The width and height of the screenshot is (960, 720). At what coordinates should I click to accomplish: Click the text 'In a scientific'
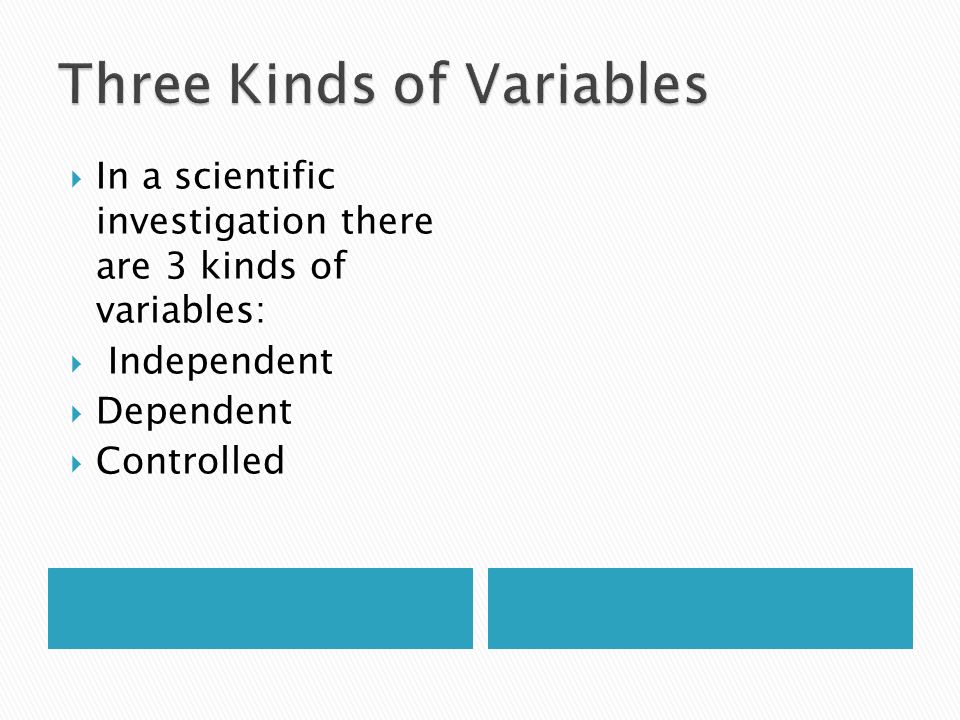(x=216, y=176)
